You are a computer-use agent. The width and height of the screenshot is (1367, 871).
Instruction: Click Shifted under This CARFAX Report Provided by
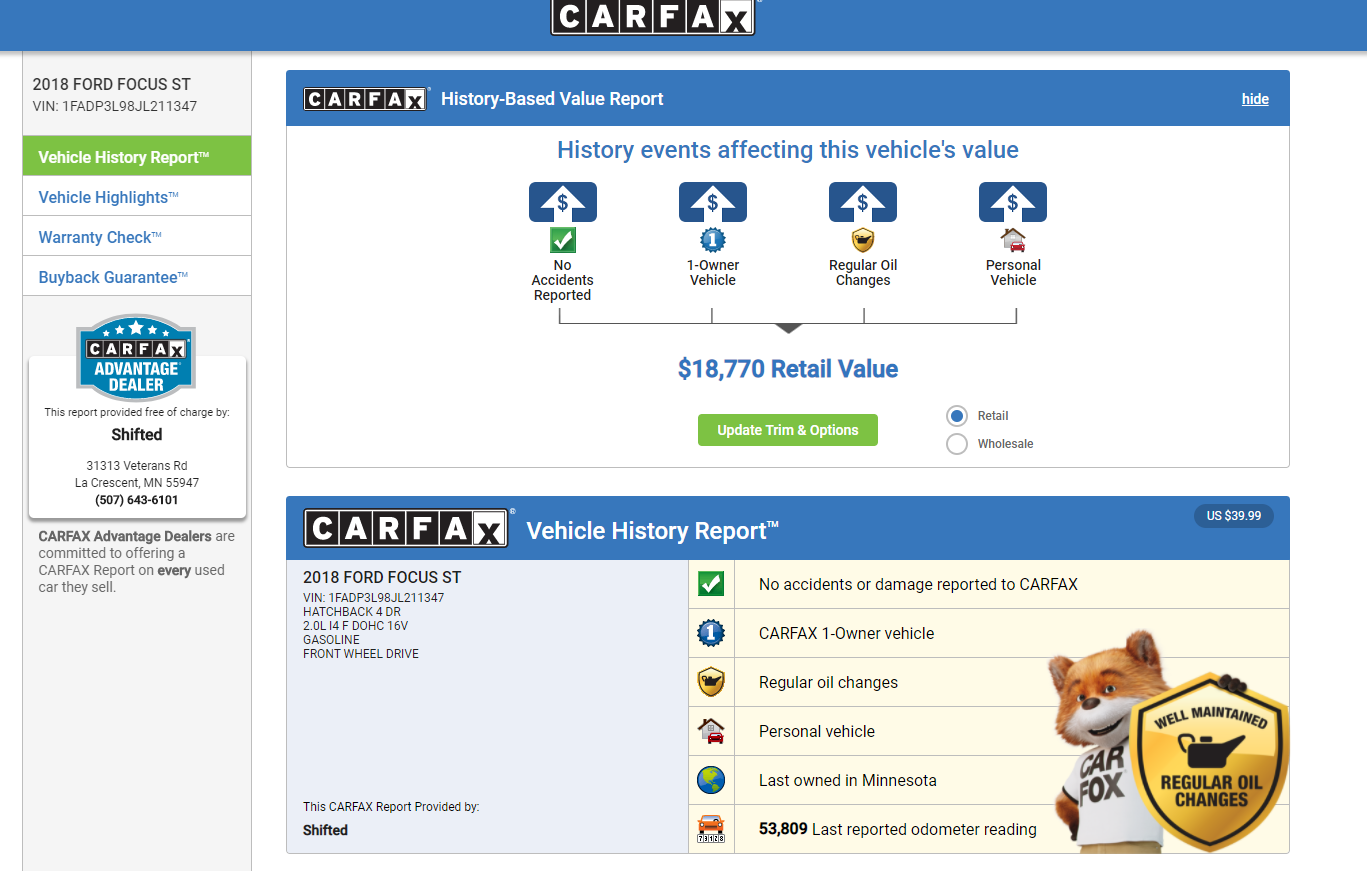326,830
